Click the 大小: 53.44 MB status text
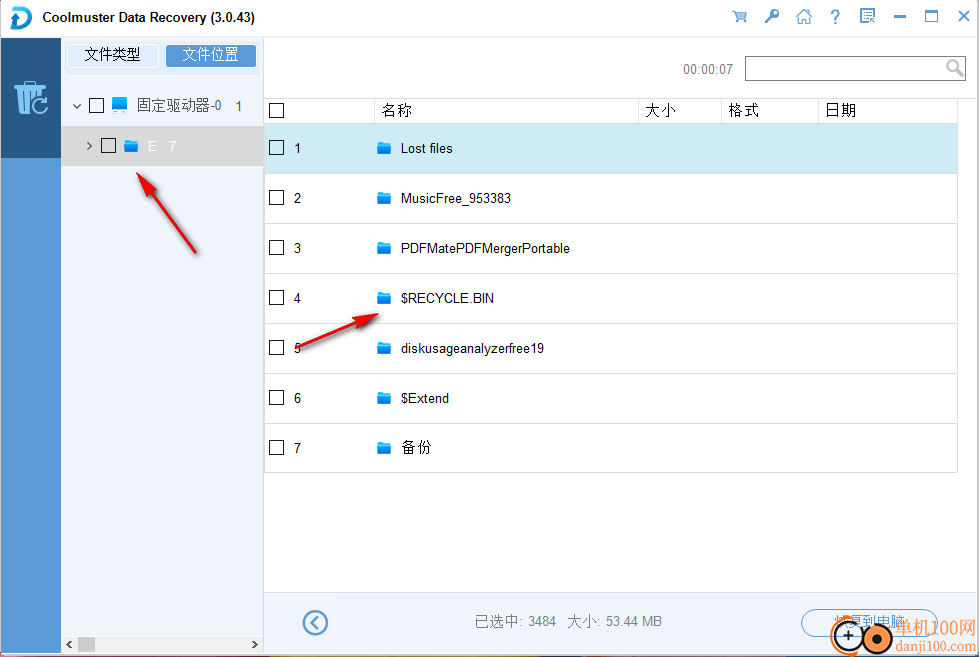This screenshot has width=979, height=657. (x=614, y=621)
